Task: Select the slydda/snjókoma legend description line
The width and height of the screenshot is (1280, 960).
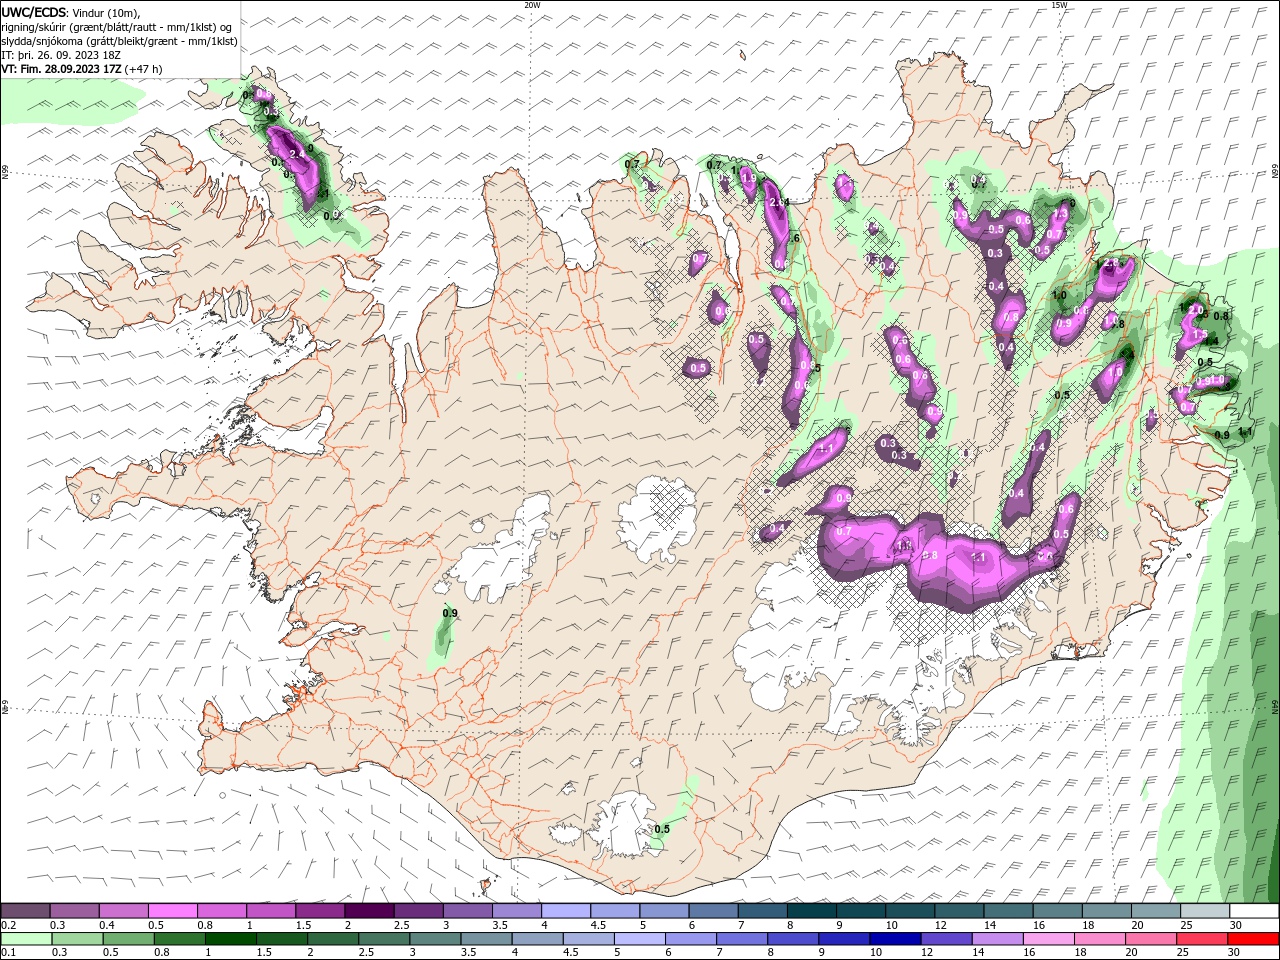Action: (x=119, y=41)
